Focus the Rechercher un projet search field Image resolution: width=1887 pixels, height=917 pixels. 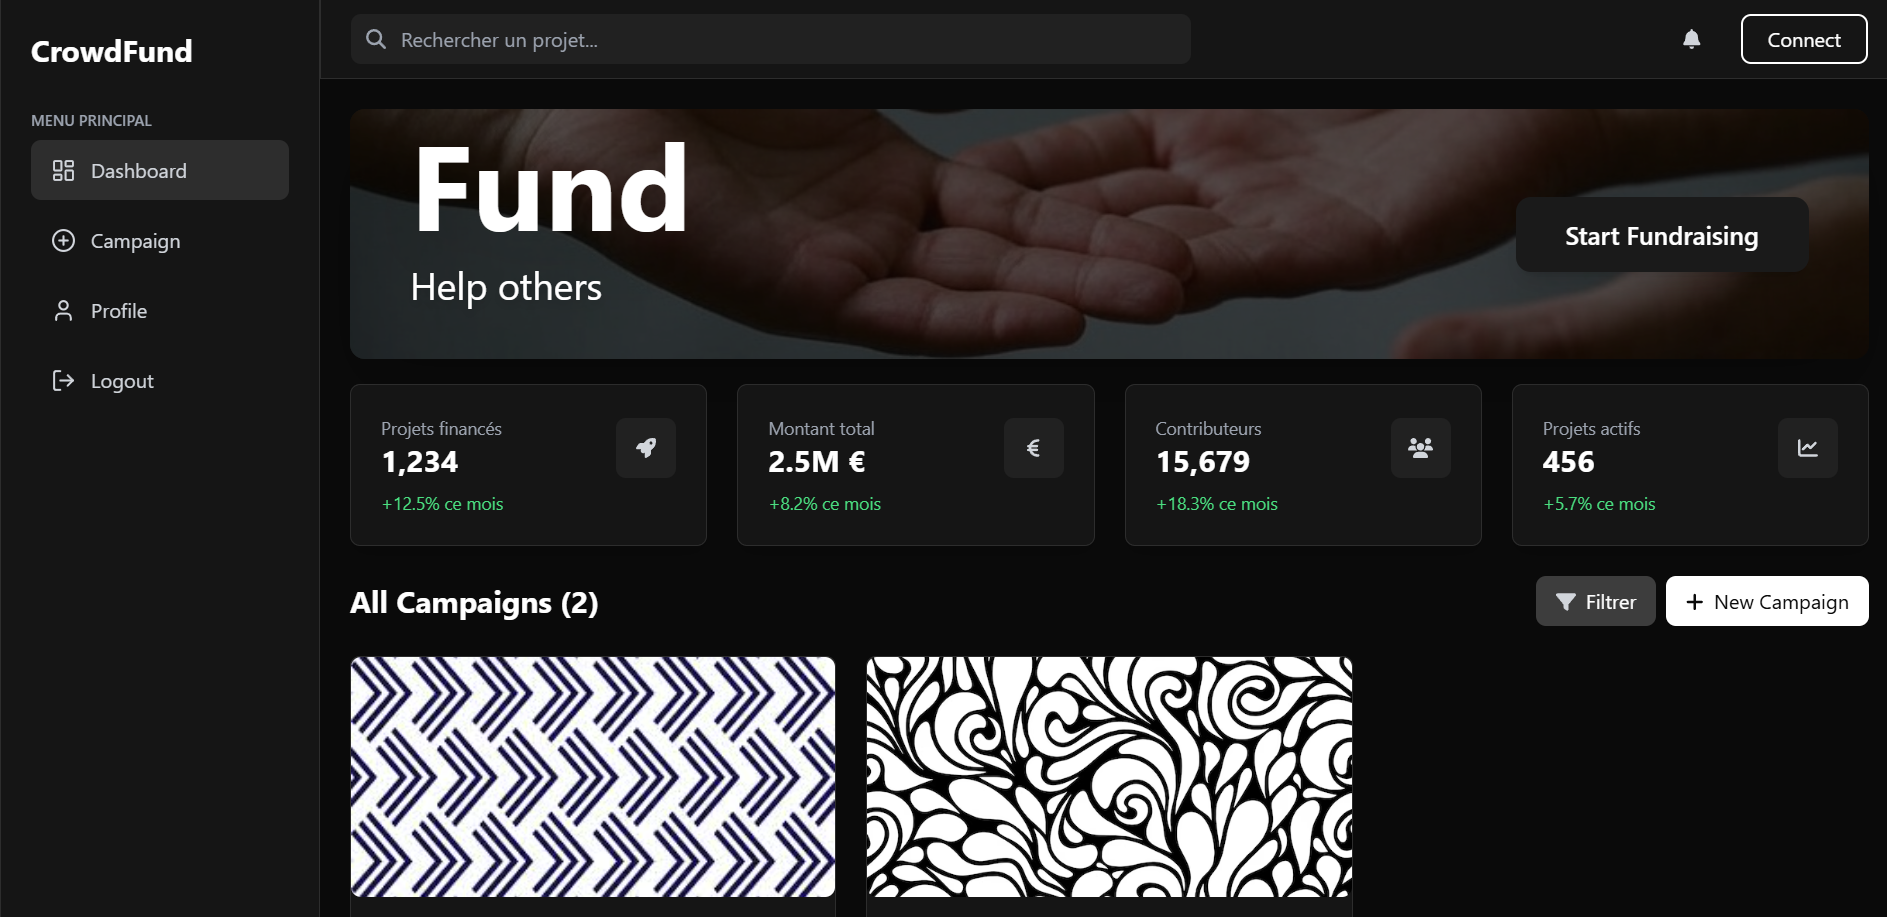coord(770,39)
